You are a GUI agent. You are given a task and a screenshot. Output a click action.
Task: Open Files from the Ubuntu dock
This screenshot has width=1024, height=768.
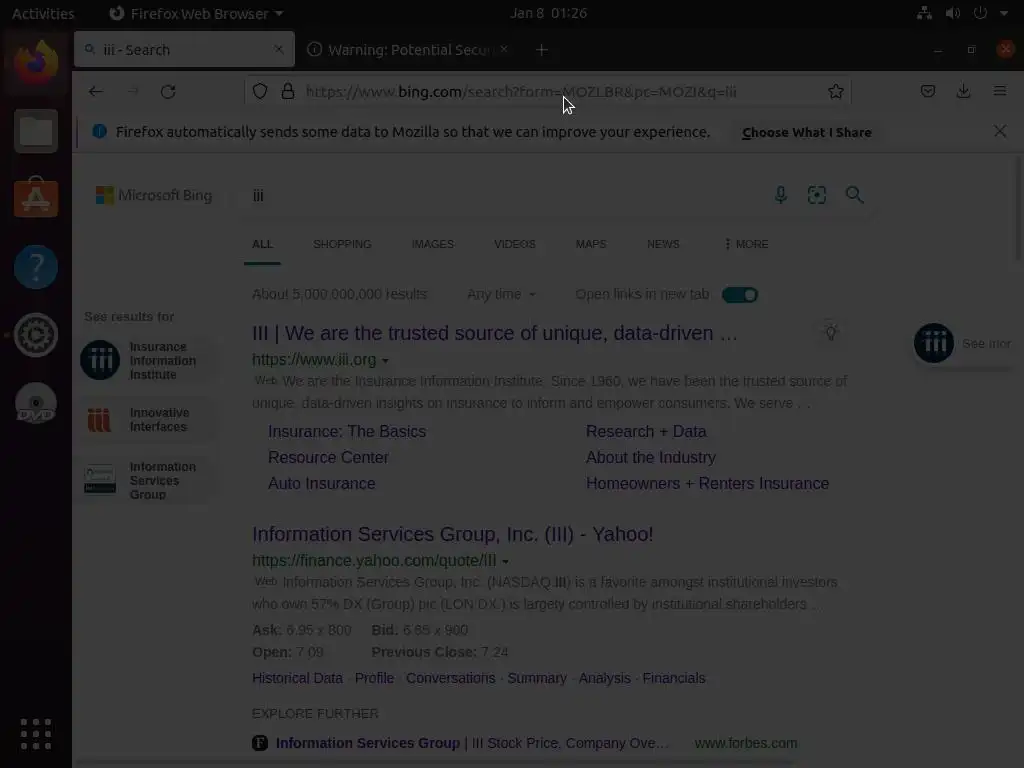(36, 131)
